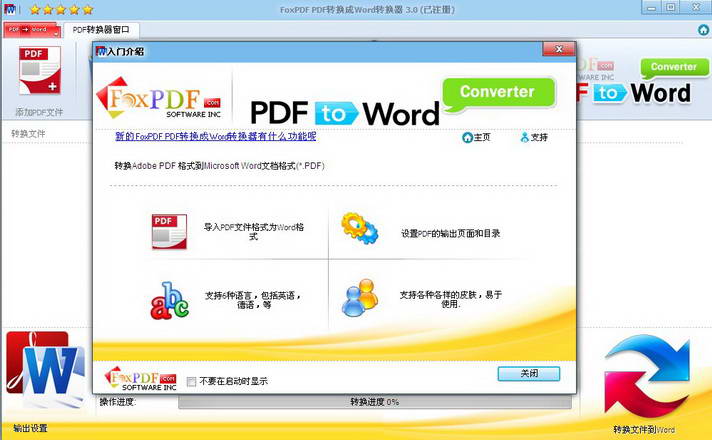Screen dimensions: 712x440
Task: Click the 操作进度 label
Action: [118, 402]
